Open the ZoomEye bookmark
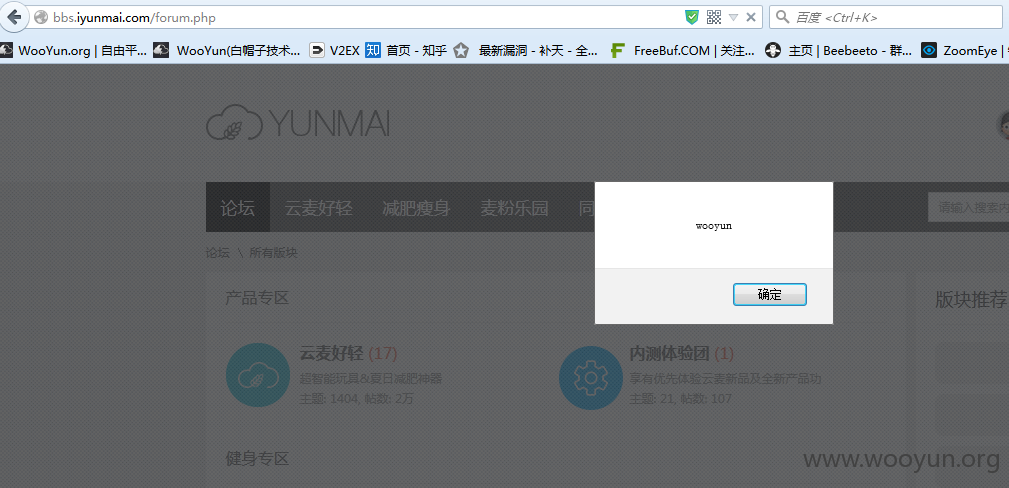Image resolution: width=1009 pixels, height=488 pixels. coord(965,50)
